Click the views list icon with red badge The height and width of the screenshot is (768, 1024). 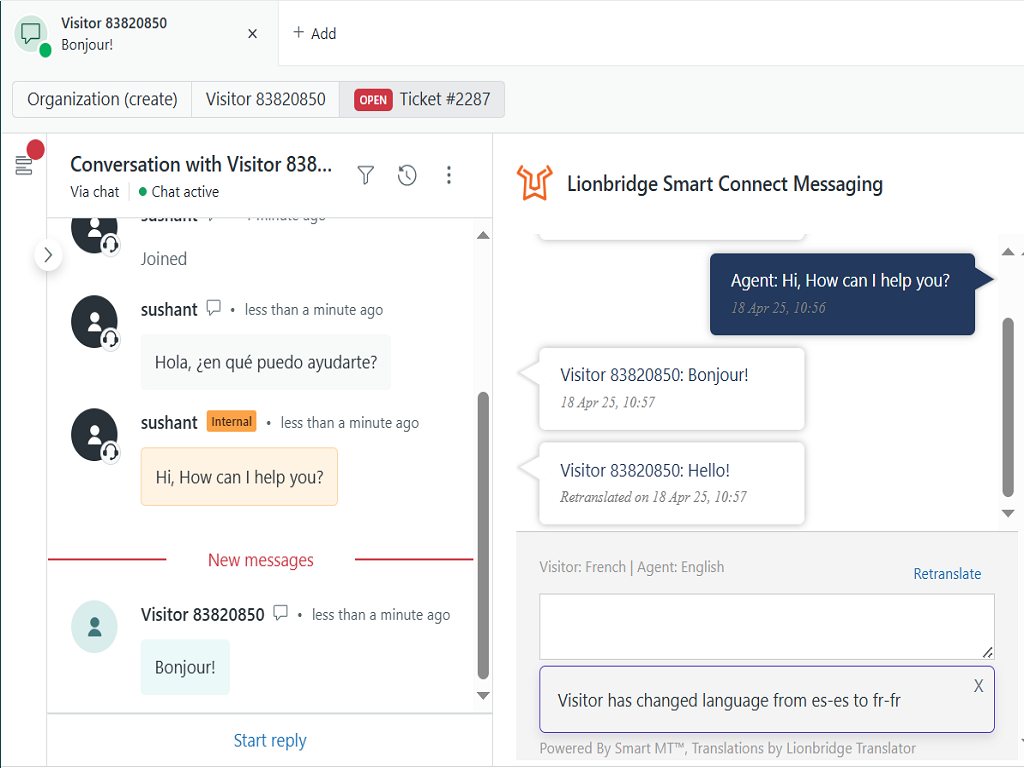[25, 165]
